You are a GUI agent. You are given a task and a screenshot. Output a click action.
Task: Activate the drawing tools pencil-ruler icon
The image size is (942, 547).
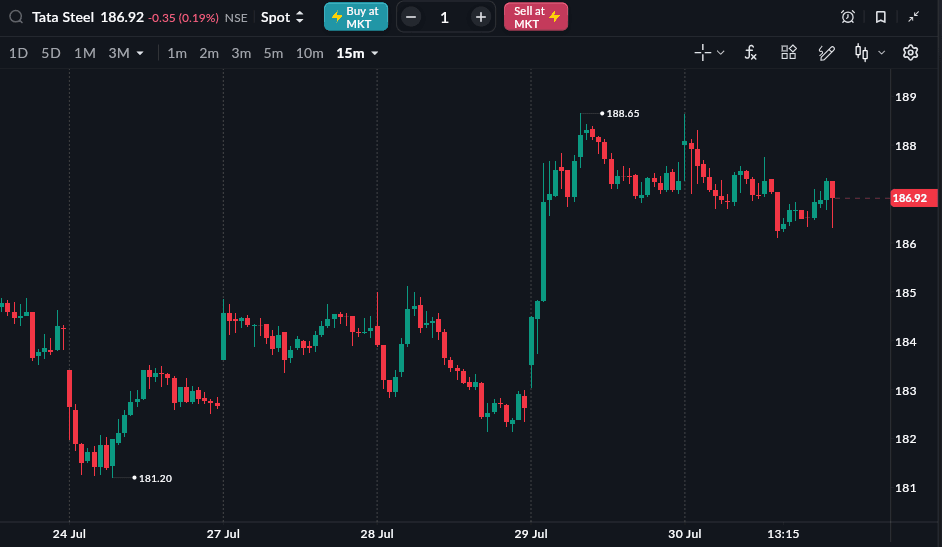827,53
